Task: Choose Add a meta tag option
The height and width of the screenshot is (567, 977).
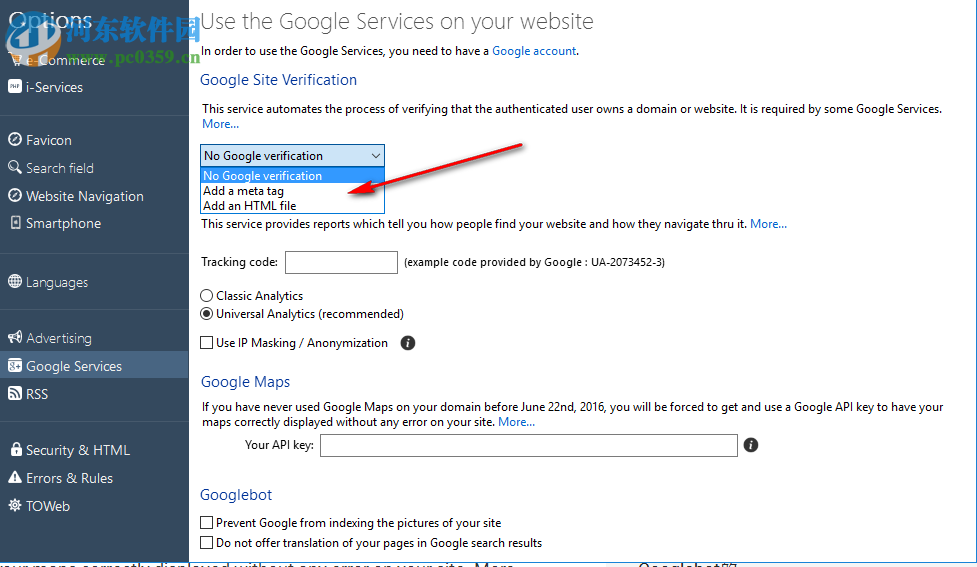Action: click(292, 191)
